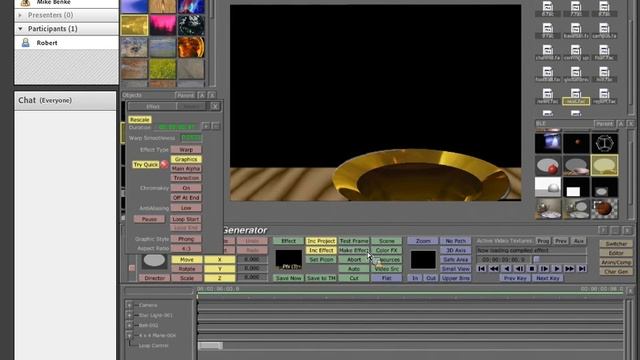
Task: Click the white sphere object thumbnail
Action: click(x=548, y=187)
